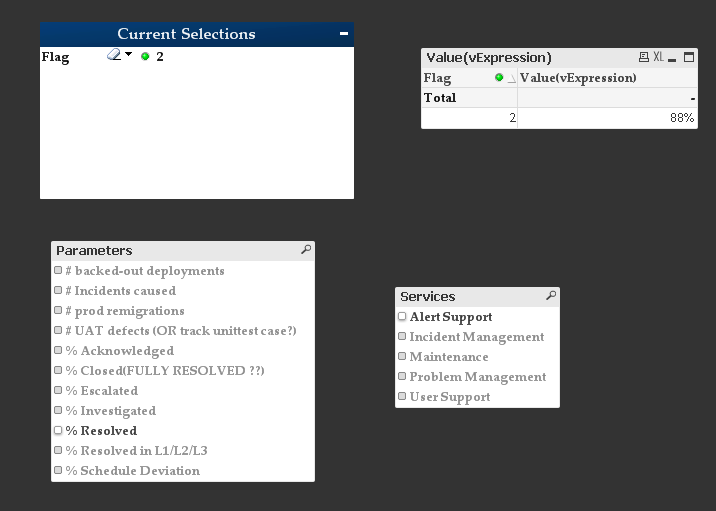Click the Problem Management service entry
The width and height of the screenshot is (716, 511).
(477, 377)
